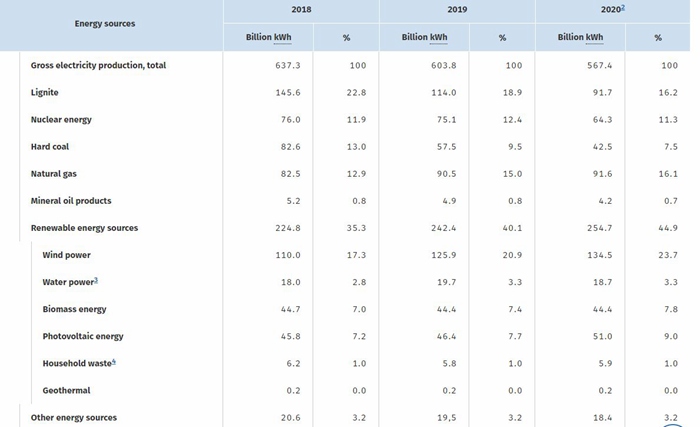The image size is (700, 427).
Task: Click the Energy sources column header
Action: (105, 24)
